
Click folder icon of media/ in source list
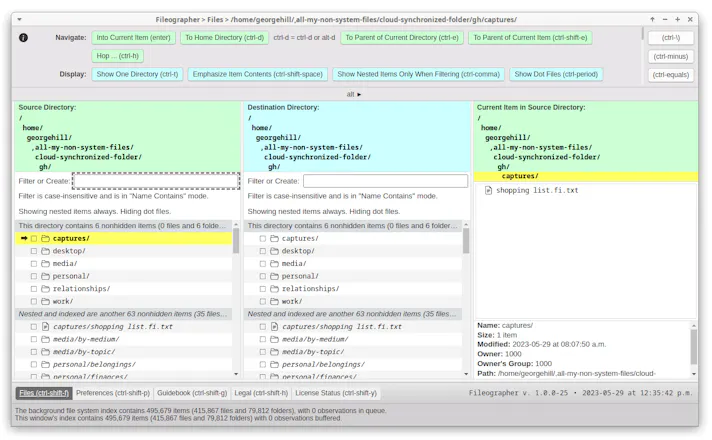click(x=45, y=264)
